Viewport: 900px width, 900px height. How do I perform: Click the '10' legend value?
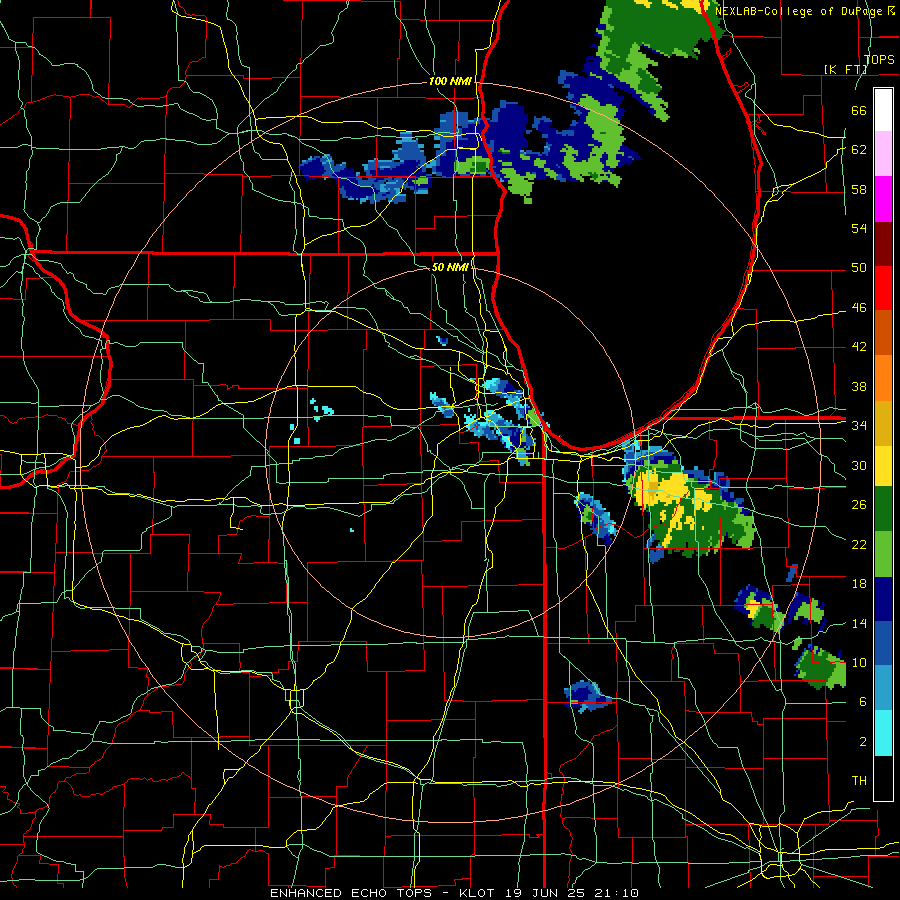(859, 662)
